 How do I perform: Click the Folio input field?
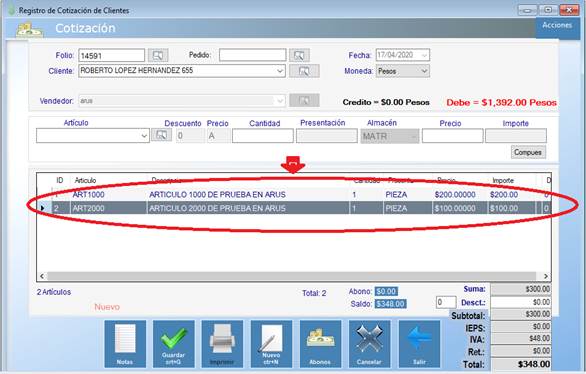[111, 56]
